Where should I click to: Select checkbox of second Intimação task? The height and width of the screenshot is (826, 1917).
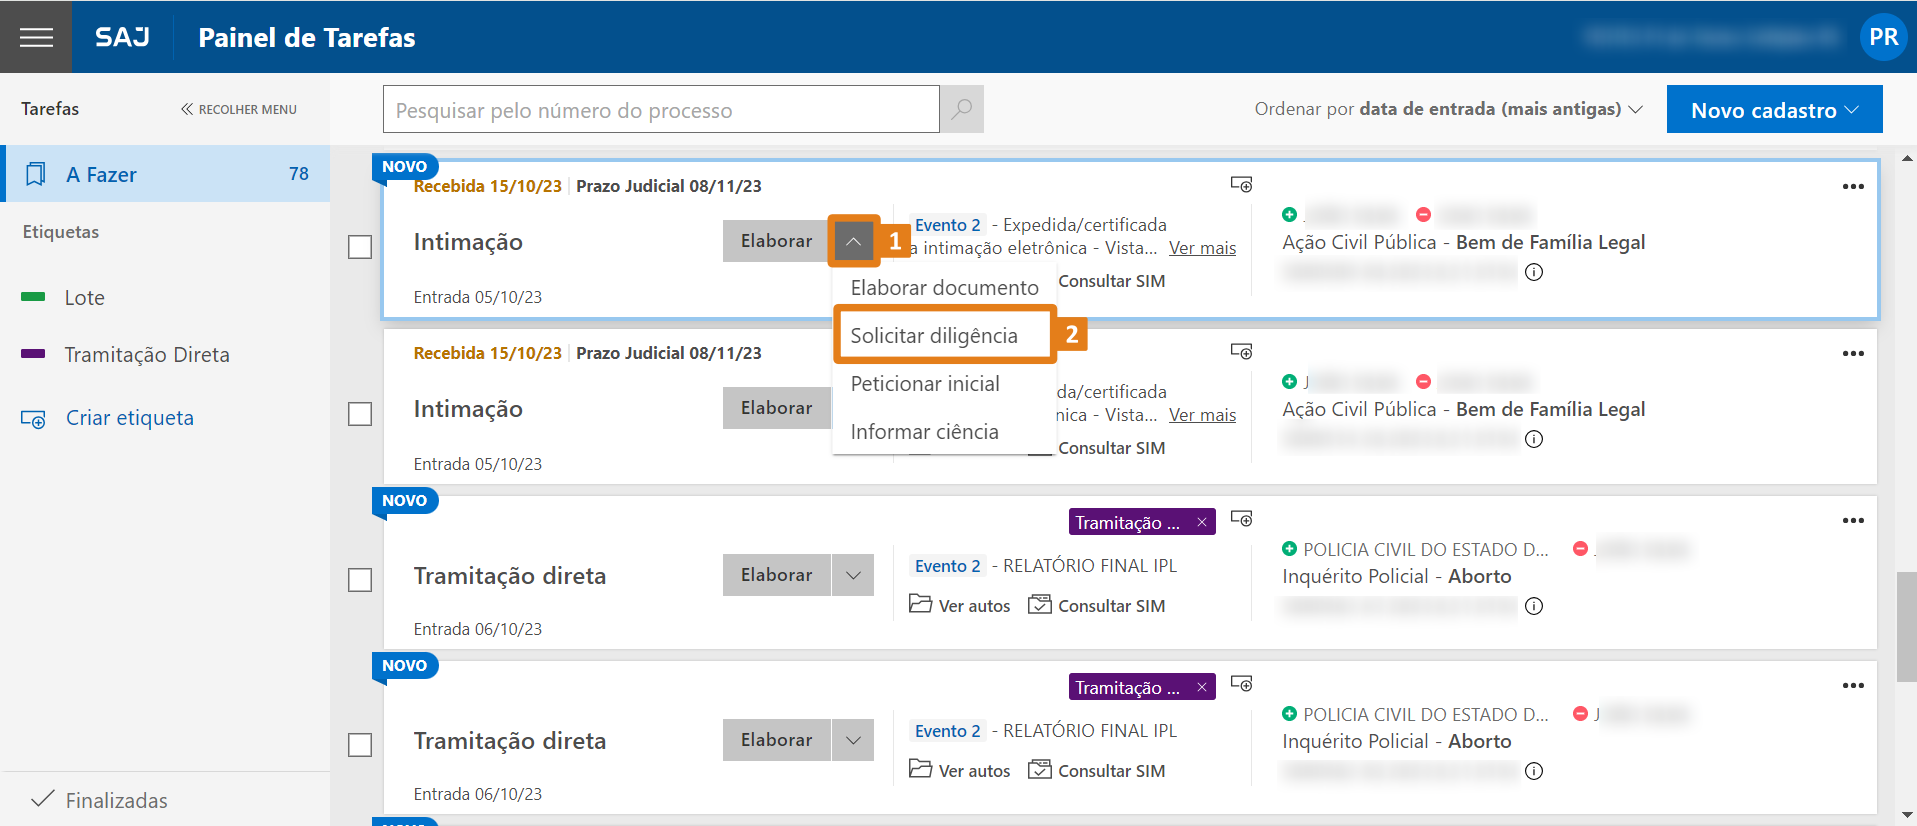point(360,414)
